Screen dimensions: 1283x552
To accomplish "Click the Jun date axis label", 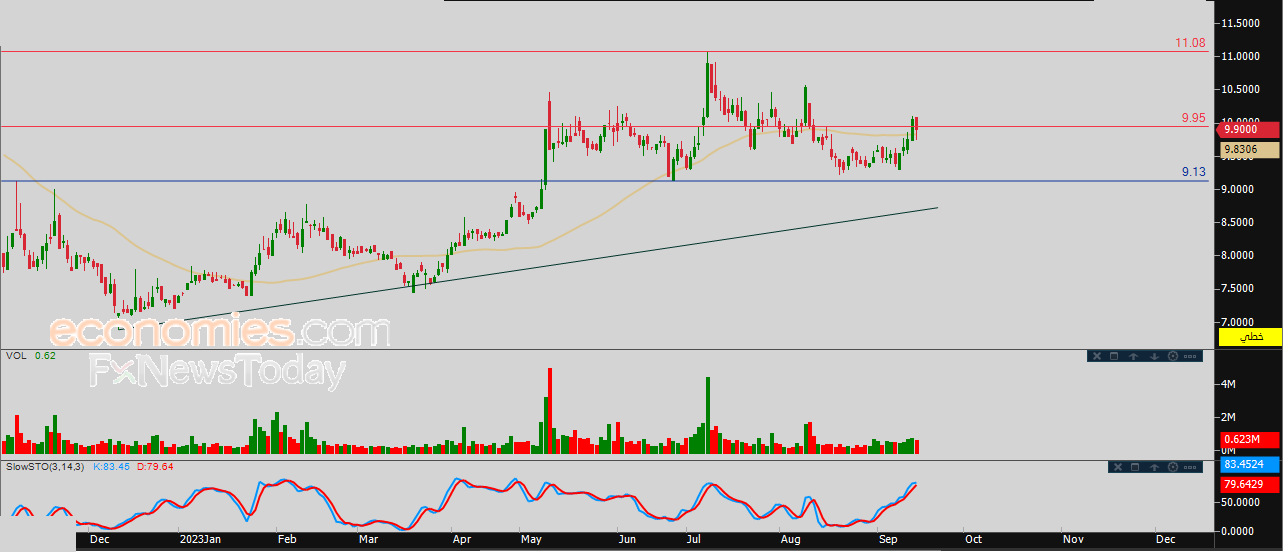I will point(627,539).
